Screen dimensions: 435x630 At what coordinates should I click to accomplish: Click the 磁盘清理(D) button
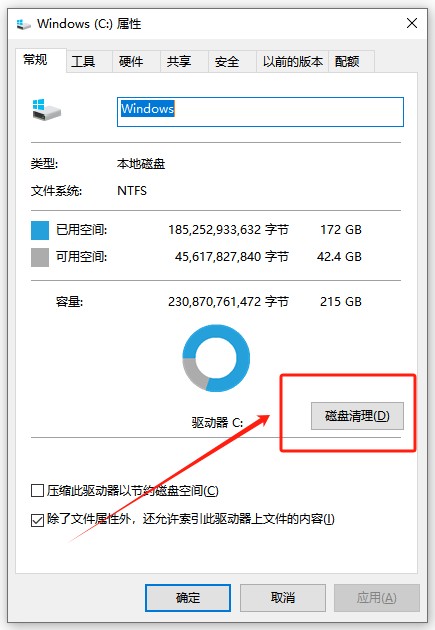[357, 416]
